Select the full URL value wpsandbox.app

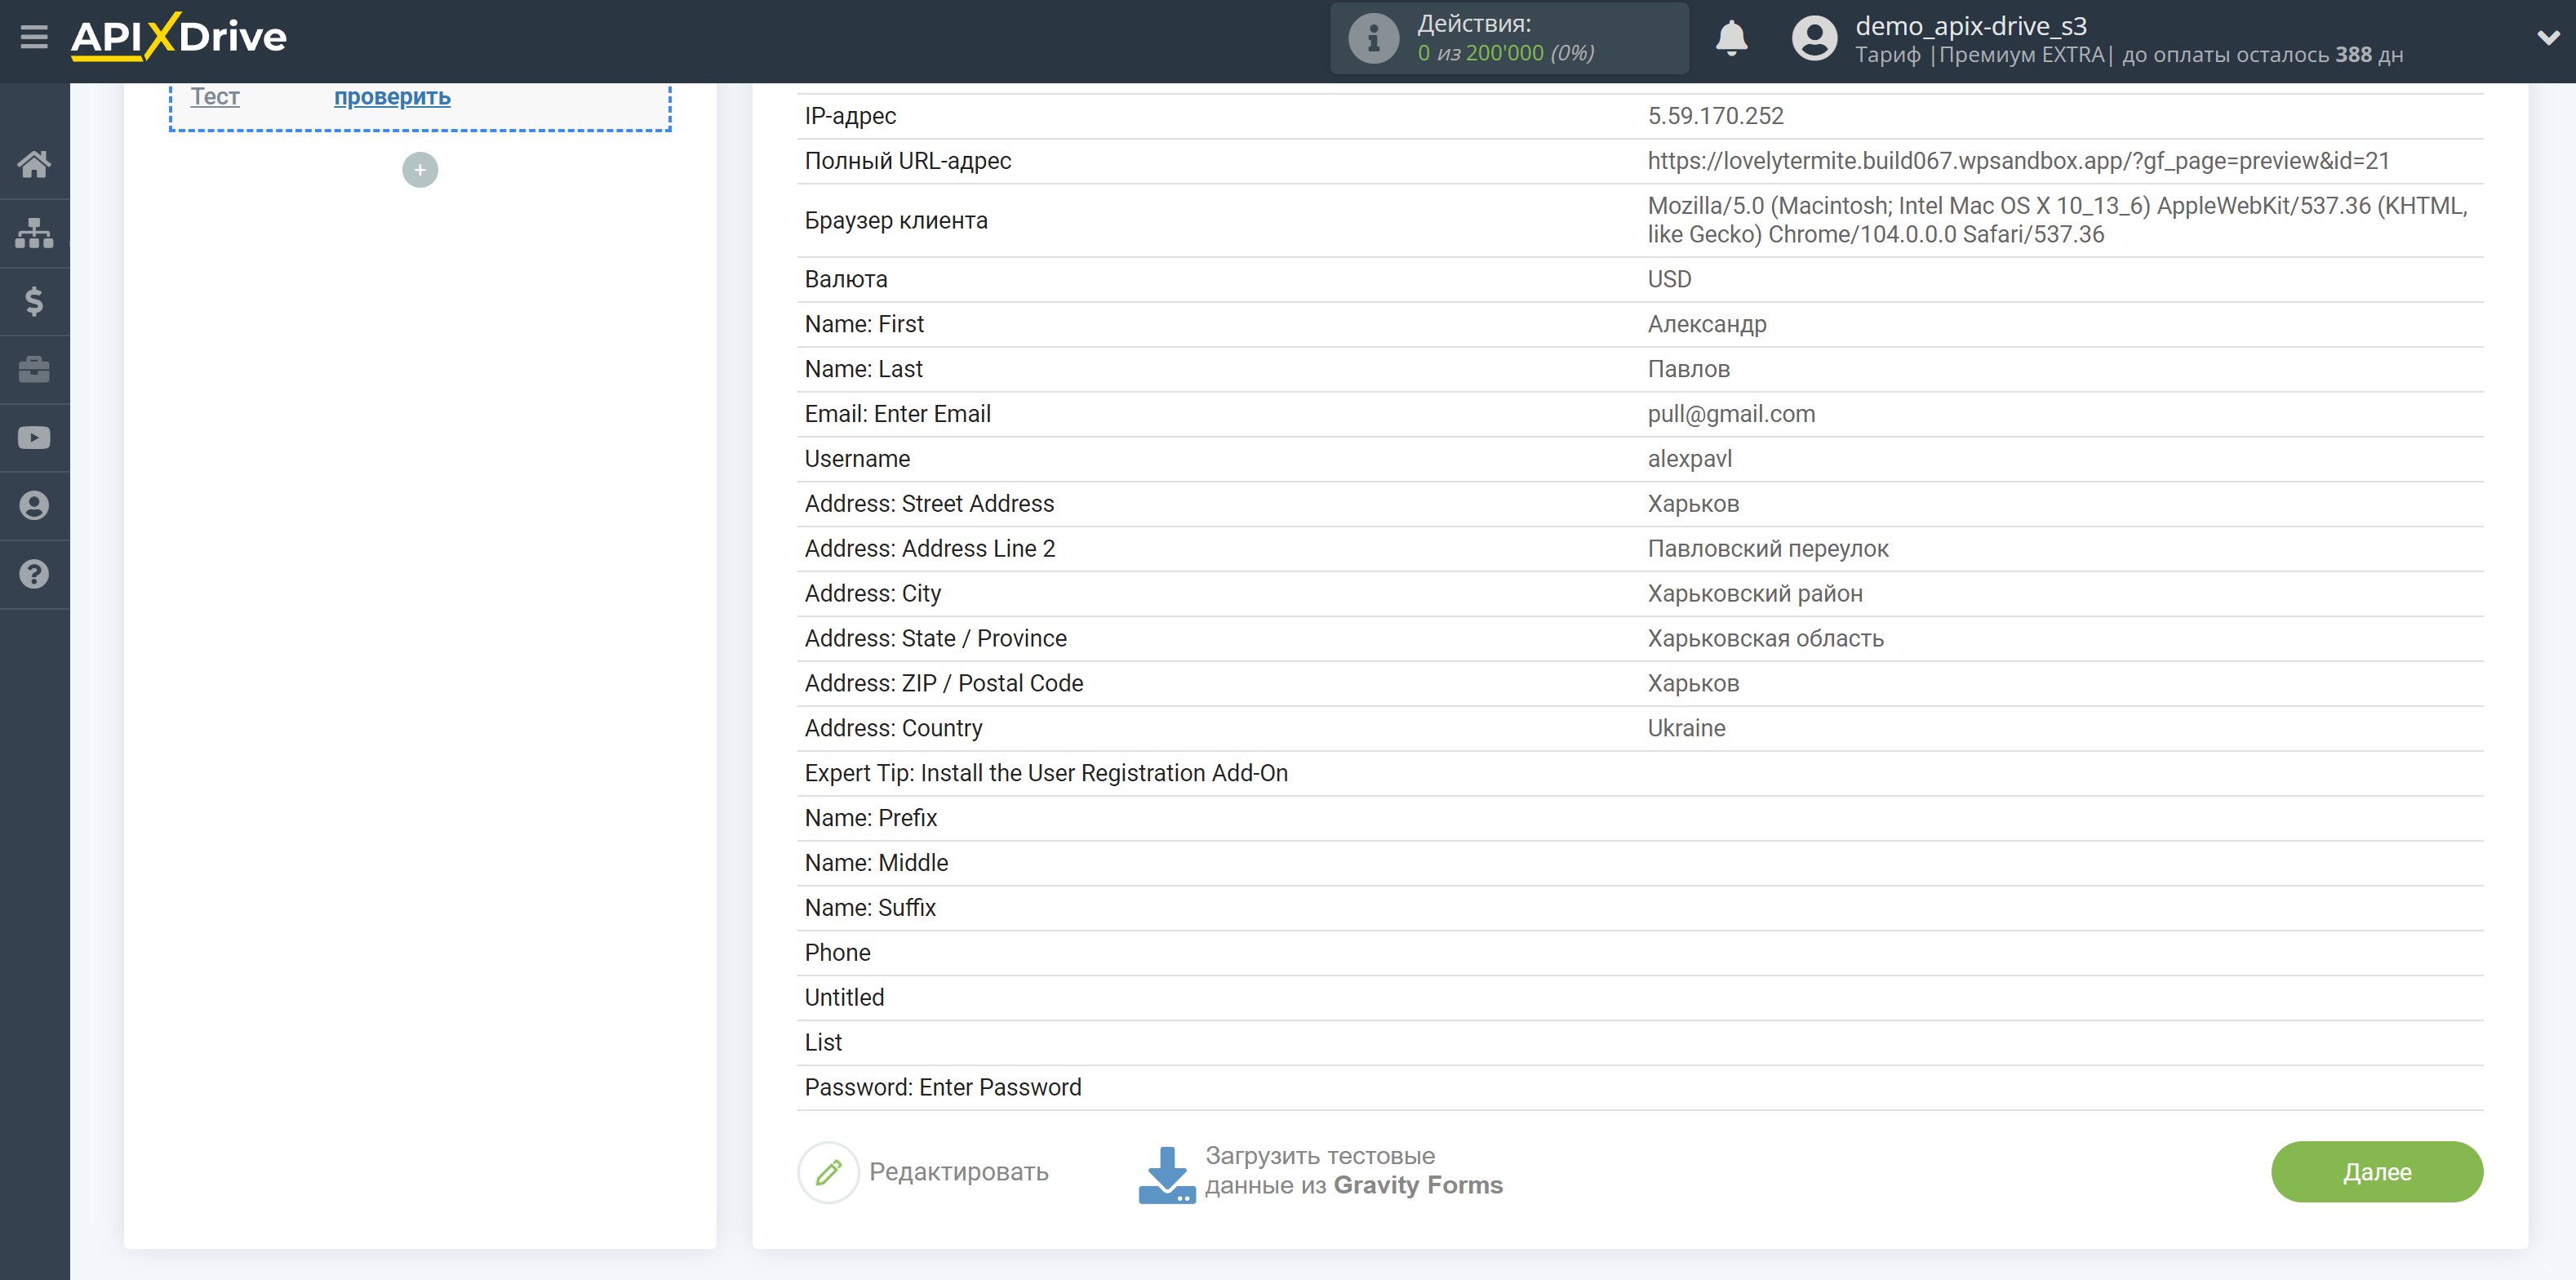point(2018,161)
